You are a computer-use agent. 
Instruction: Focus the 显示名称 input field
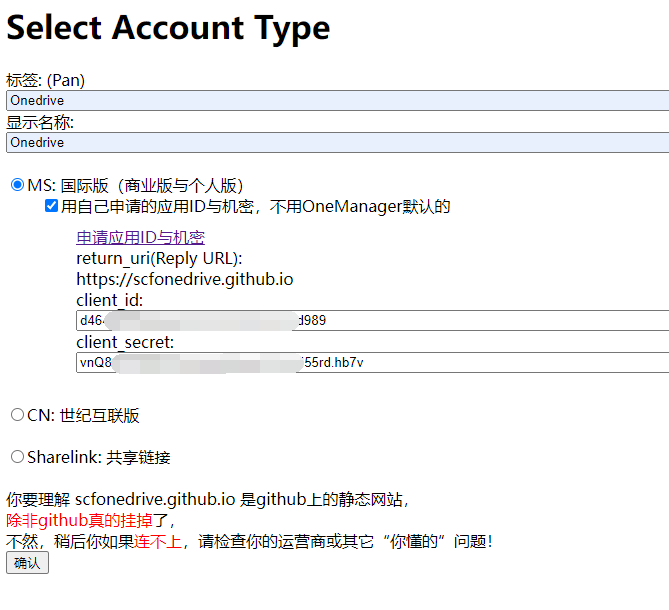337,142
